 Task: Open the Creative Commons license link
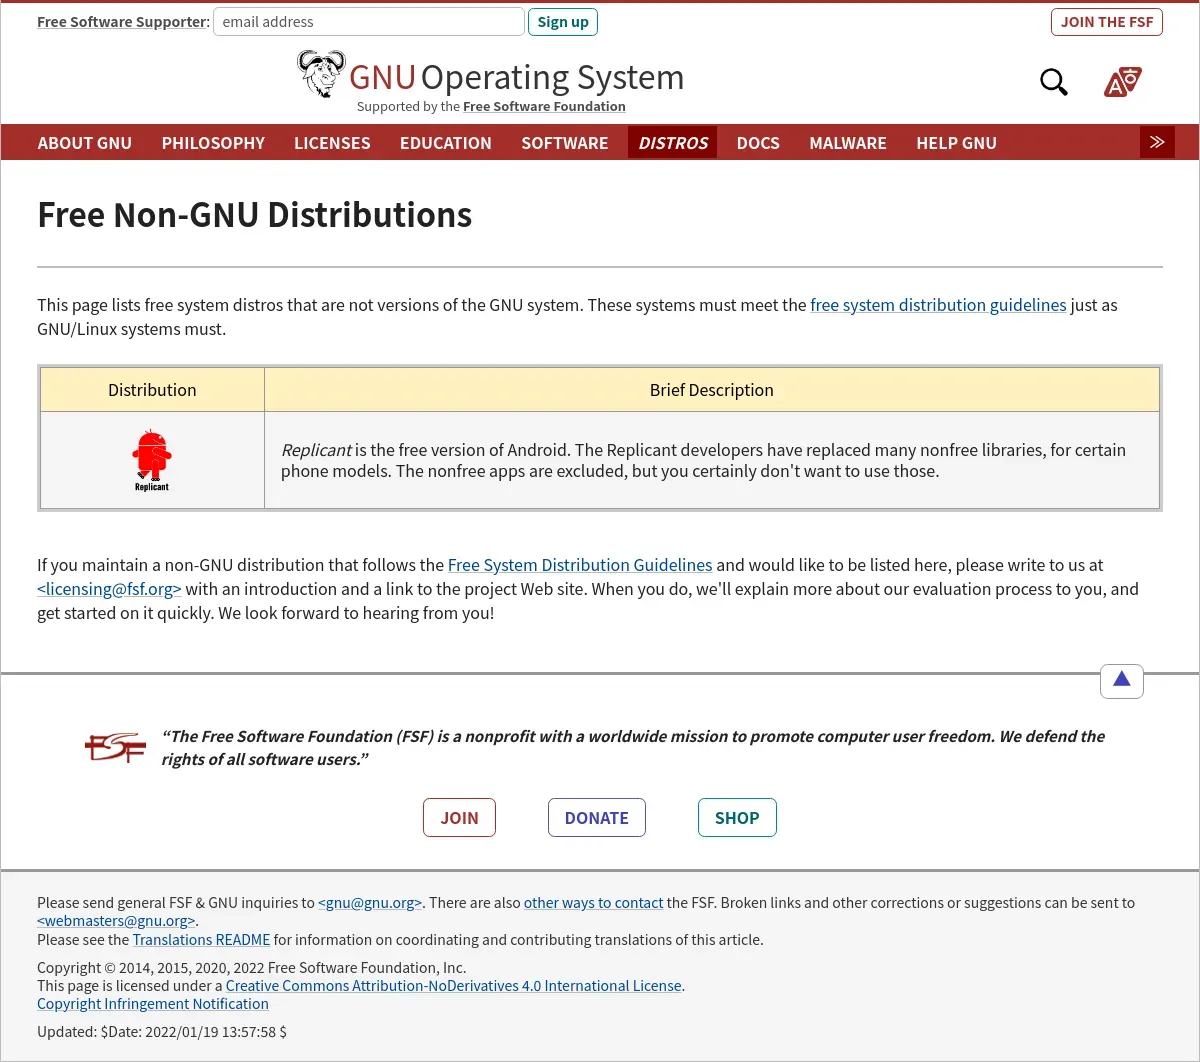pos(454,986)
